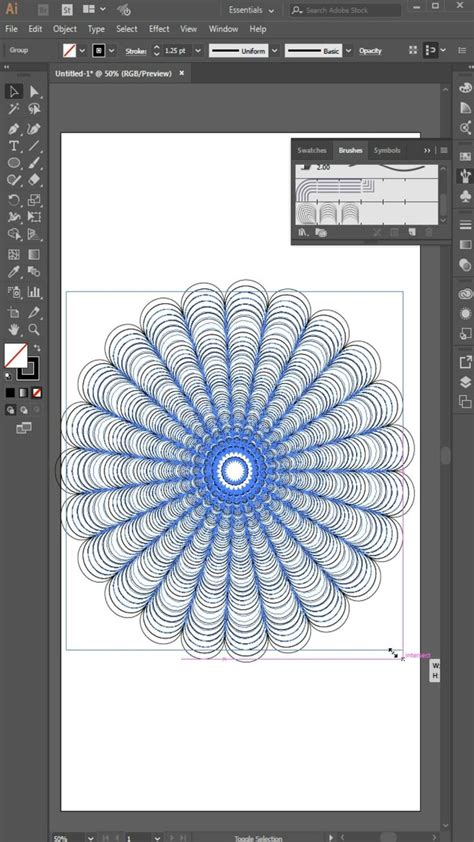Click the Opacity link in control bar

click(370, 51)
